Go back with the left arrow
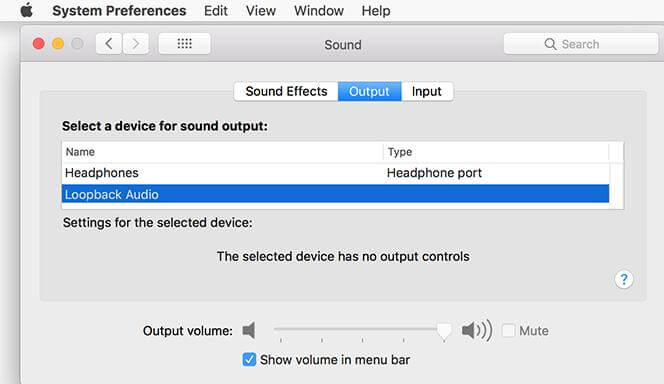Image resolution: width=664 pixels, height=384 pixels. (x=109, y=44)
